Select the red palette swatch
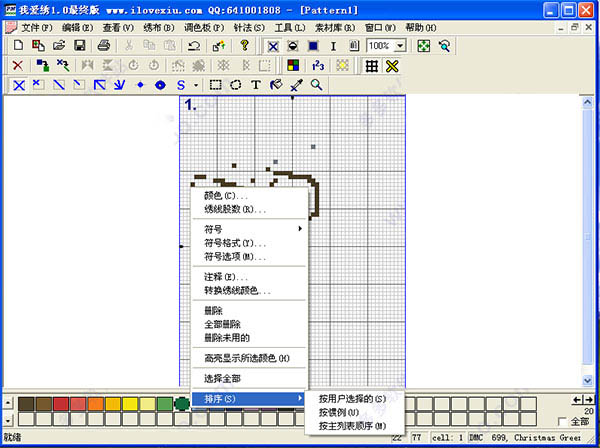 (x=61, y=404)
